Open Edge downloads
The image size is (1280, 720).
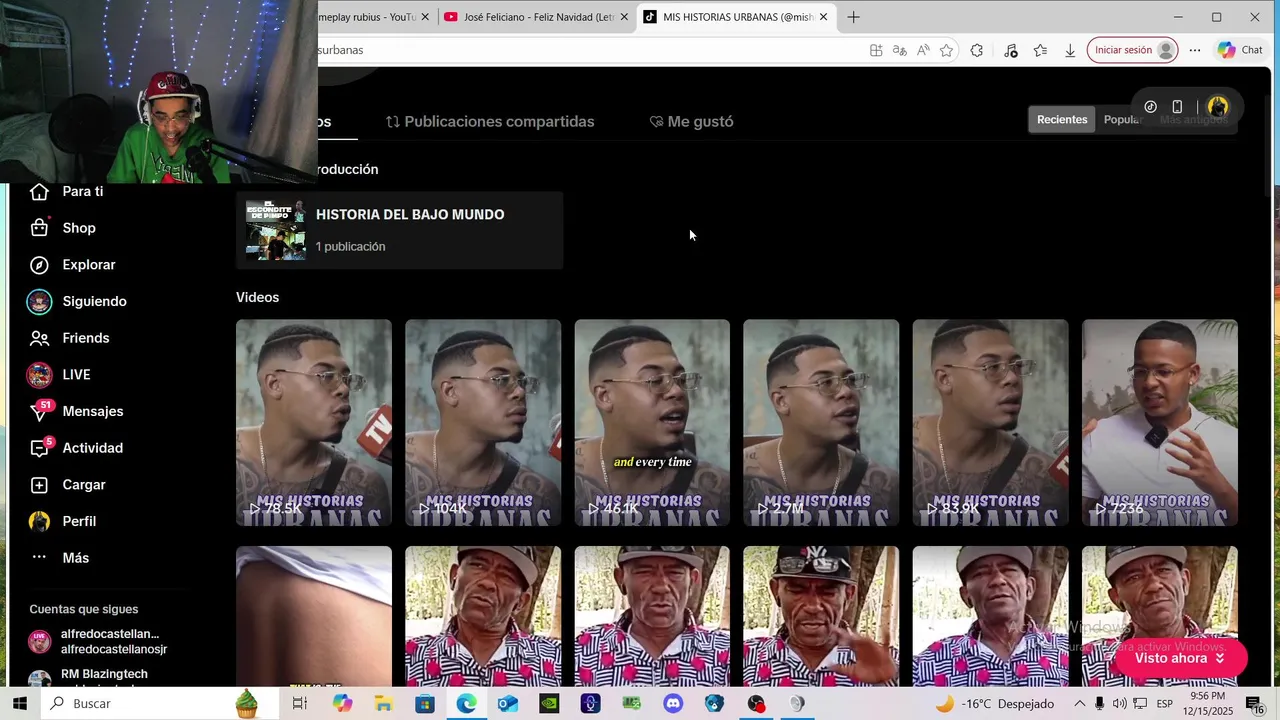(x=1070, y=50)
